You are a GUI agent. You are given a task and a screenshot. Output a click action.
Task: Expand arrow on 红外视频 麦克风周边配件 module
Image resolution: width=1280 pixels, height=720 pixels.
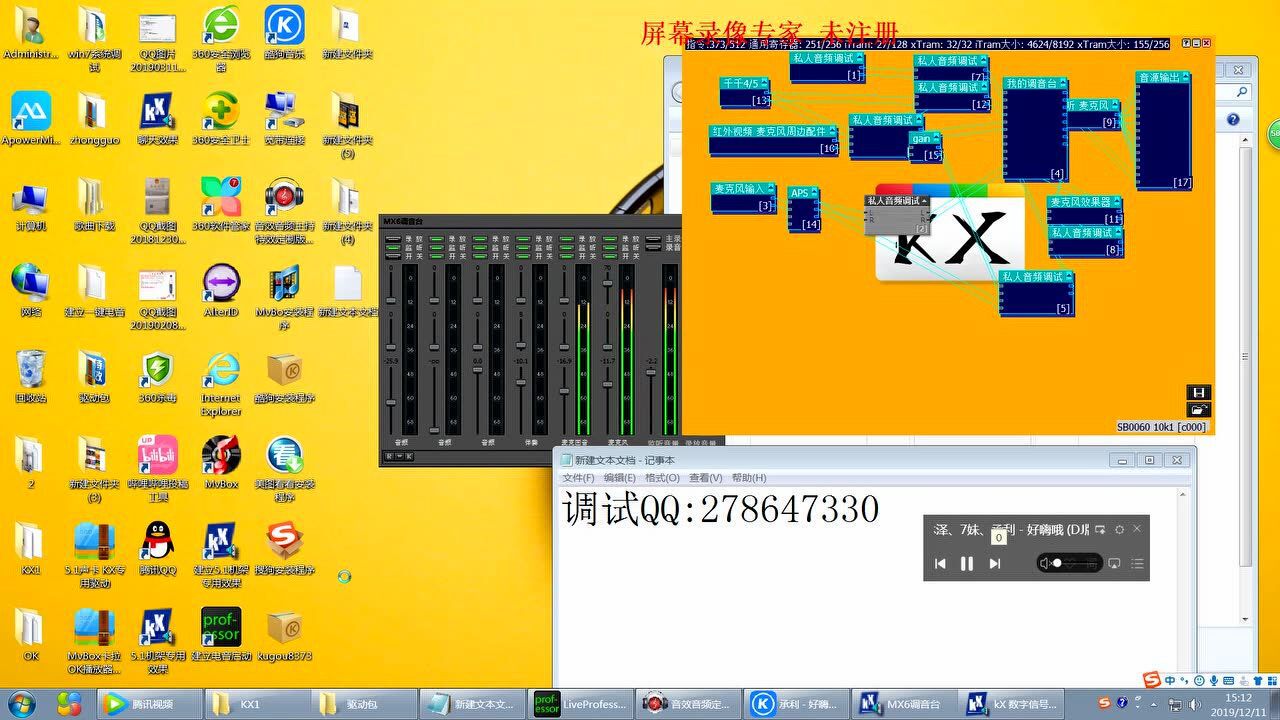pyautogui.click(x=832, y=131)
